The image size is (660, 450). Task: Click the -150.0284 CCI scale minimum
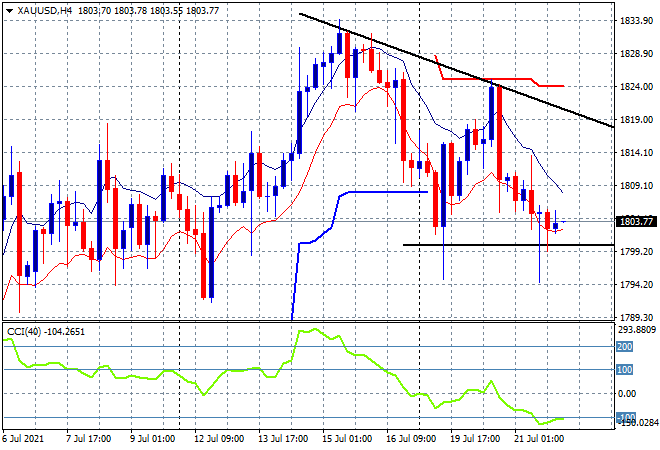637,423
